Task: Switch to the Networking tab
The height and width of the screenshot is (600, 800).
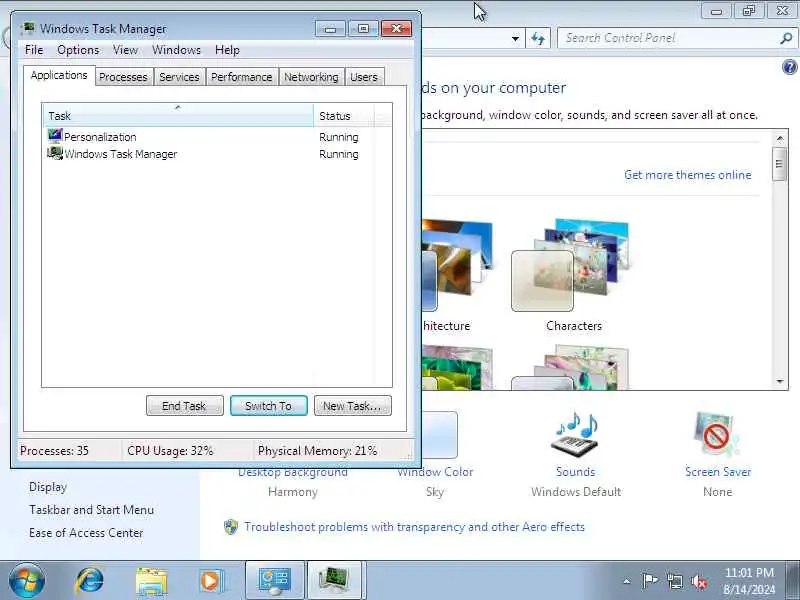Action: [x=311, y=77]
